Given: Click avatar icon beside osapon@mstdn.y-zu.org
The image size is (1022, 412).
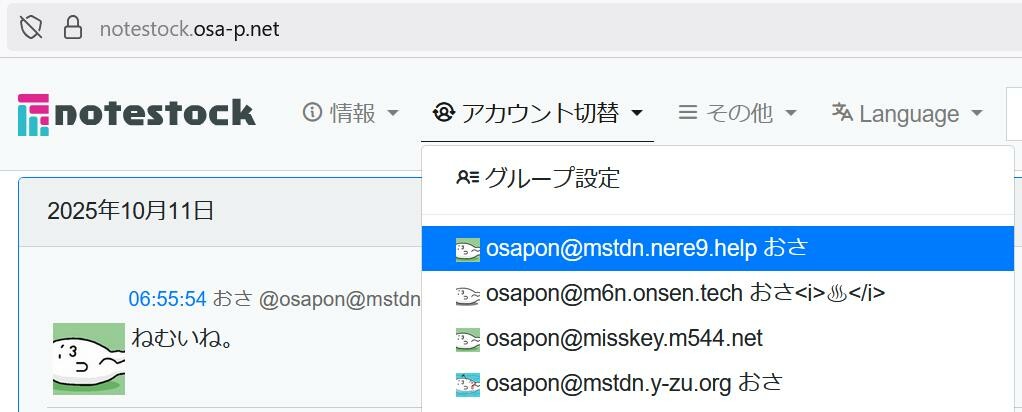Looking at the screenshot, I should coord(468,384).
